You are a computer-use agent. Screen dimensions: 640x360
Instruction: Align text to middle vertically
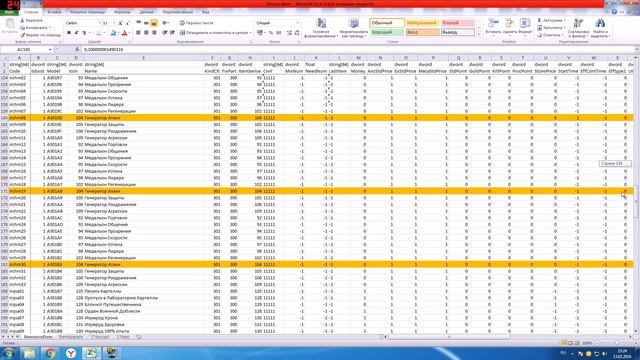146,23
